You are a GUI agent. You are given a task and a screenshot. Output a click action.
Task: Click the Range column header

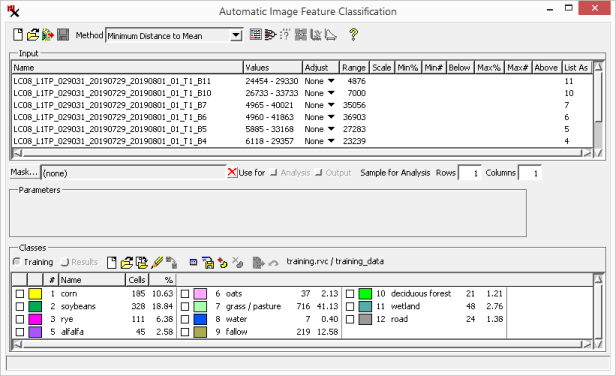354,68
